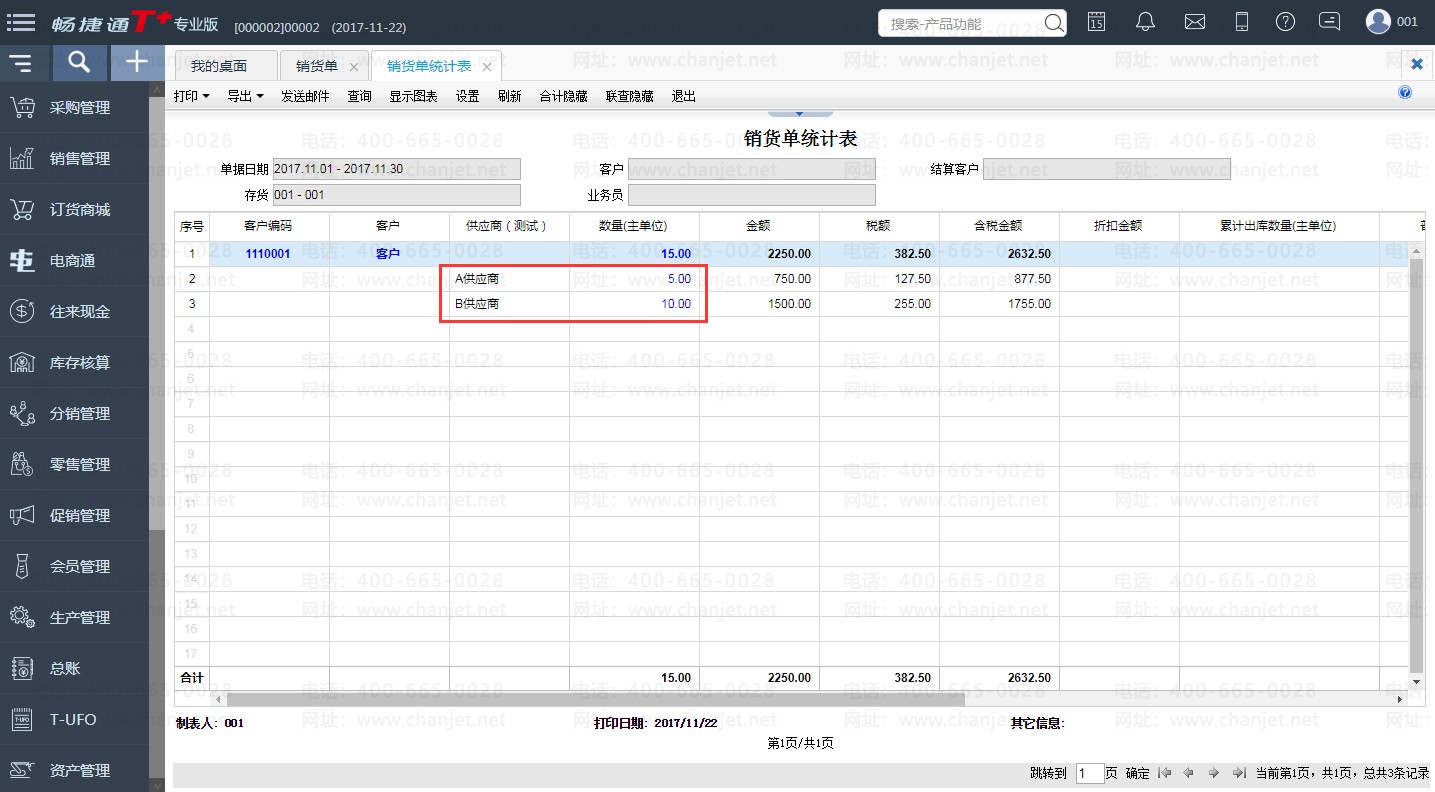Click customer code link 1110001
This screenshot has height=792, width=1435.
coord(268,254)
